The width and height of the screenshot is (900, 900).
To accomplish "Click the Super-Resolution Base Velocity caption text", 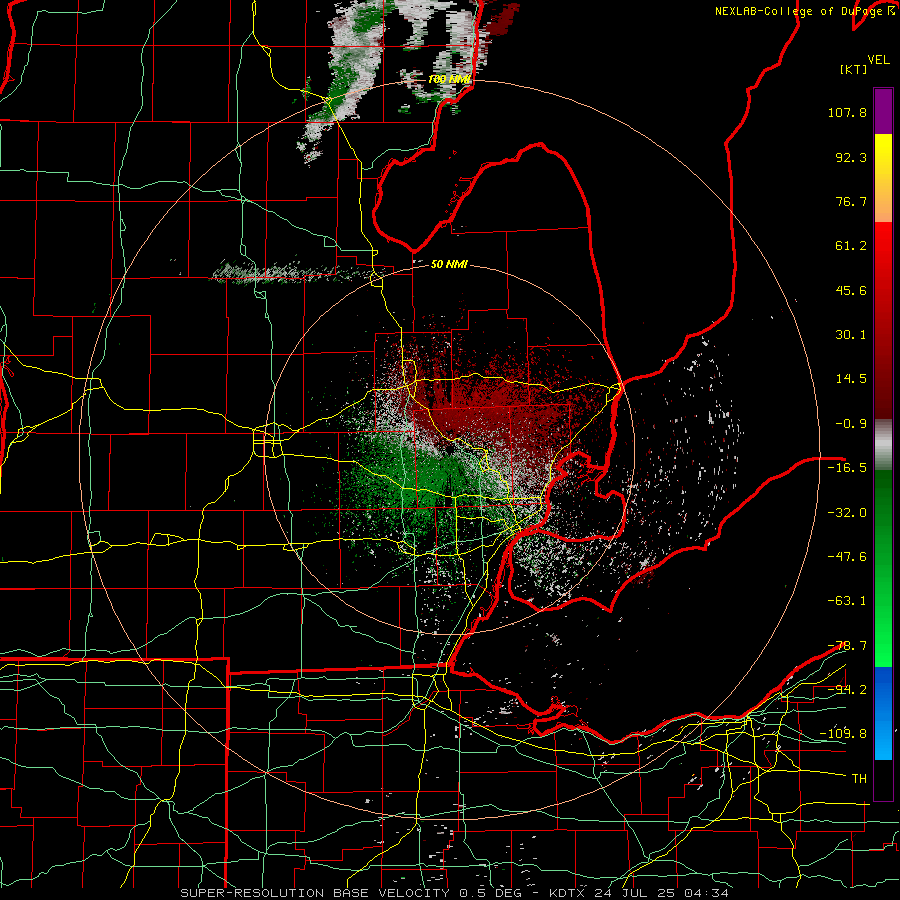I will 455,893.
